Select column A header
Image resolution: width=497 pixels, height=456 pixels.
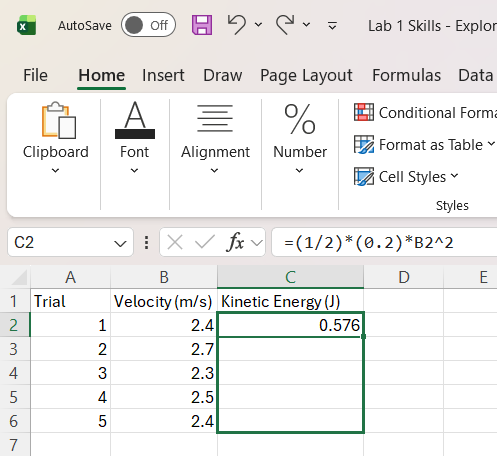70,277
